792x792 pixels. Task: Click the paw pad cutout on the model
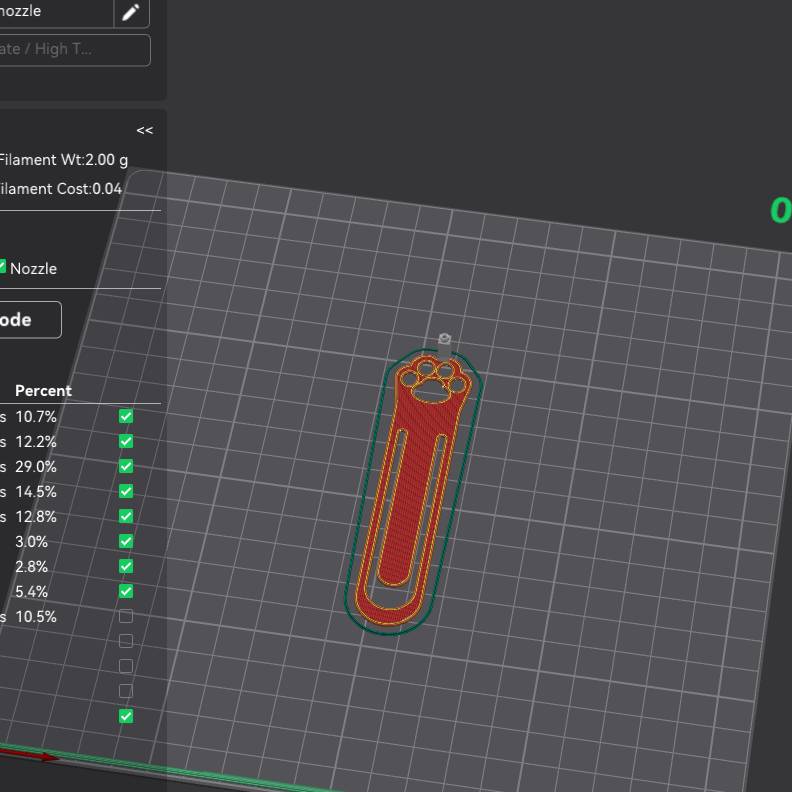click(431, 391)
